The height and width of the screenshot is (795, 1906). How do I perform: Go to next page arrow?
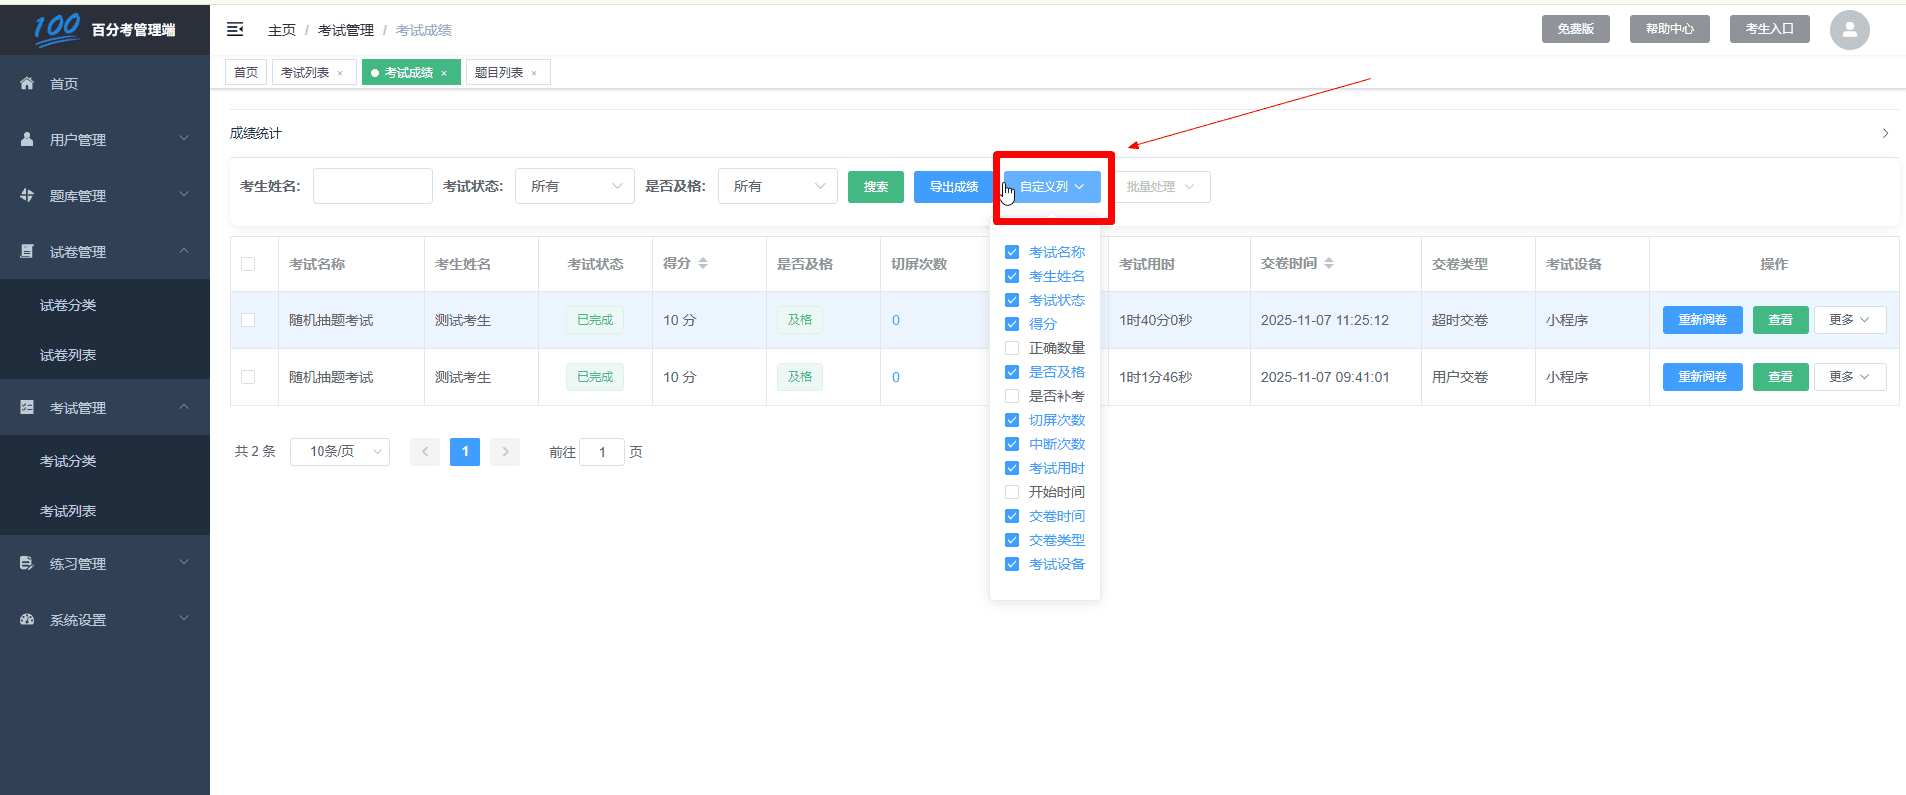point(505,452)
